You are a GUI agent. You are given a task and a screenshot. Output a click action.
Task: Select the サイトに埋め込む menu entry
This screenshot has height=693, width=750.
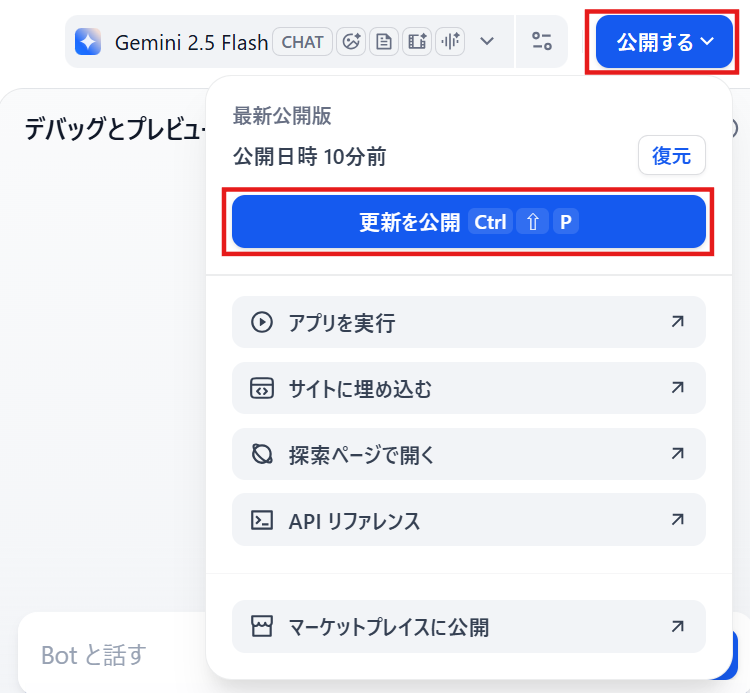tap(469, 388)
